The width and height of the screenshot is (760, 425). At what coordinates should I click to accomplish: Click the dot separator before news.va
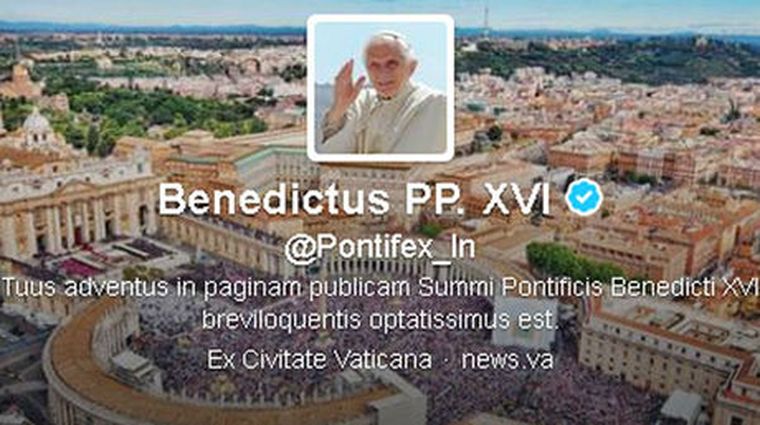pos(446,361)
